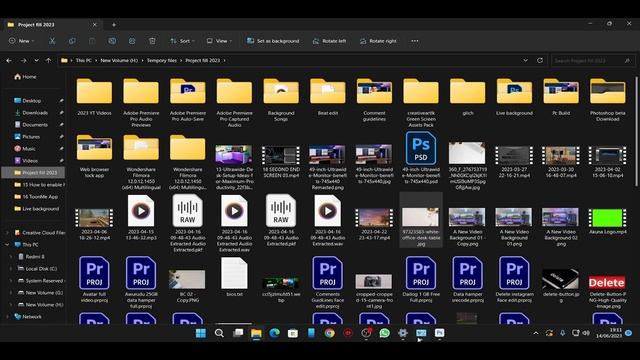This screenshot has height=360, width=640.
Task: Open Videos in navigation pane
Action: click(27, 161)
